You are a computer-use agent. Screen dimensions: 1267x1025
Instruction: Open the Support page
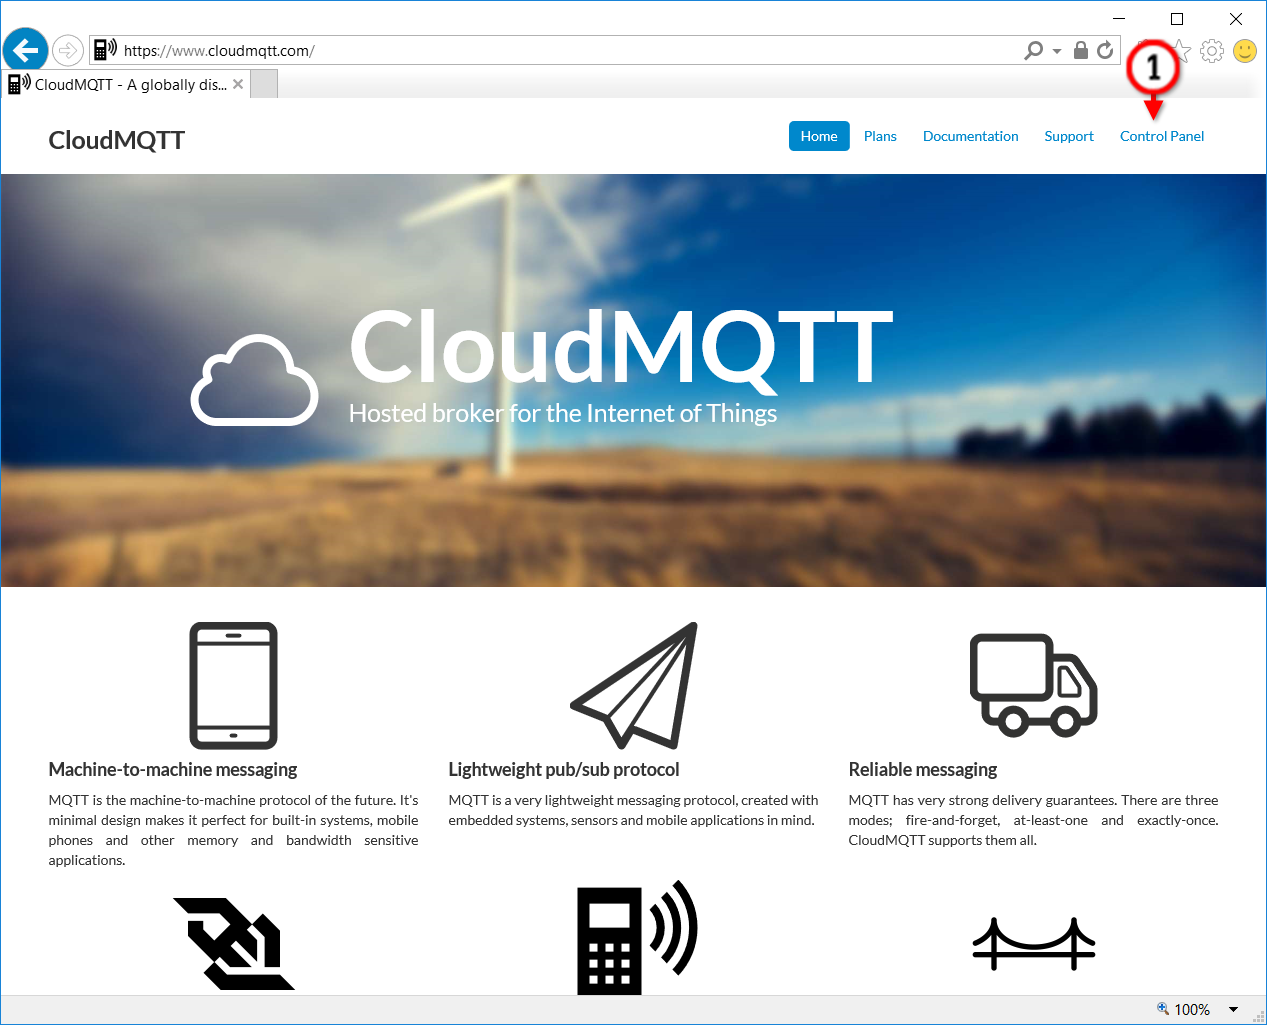(x=1069, y=136)
